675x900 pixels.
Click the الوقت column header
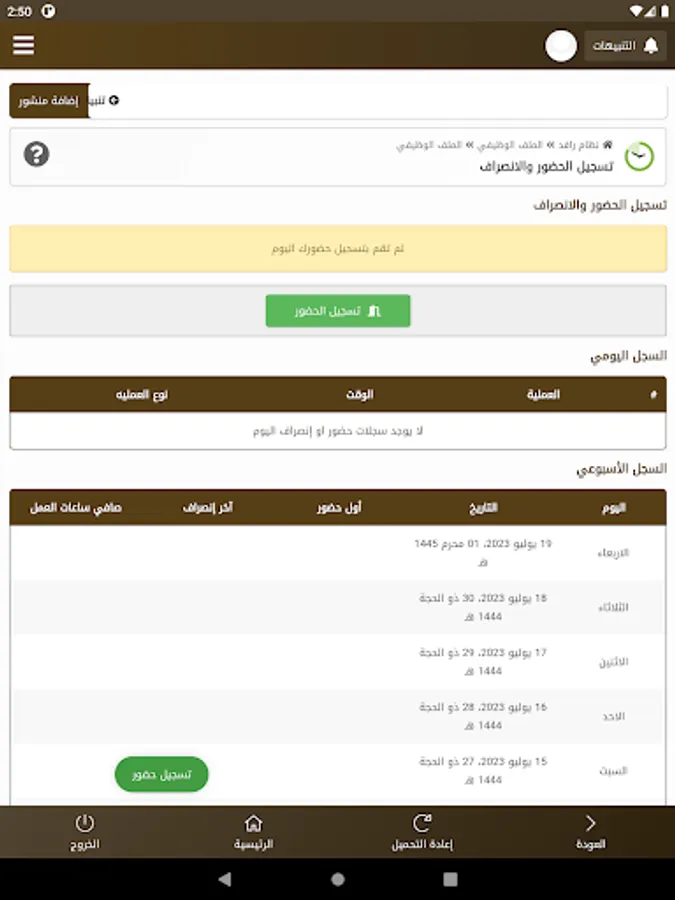pyautogui.click(x=359, y=394)
